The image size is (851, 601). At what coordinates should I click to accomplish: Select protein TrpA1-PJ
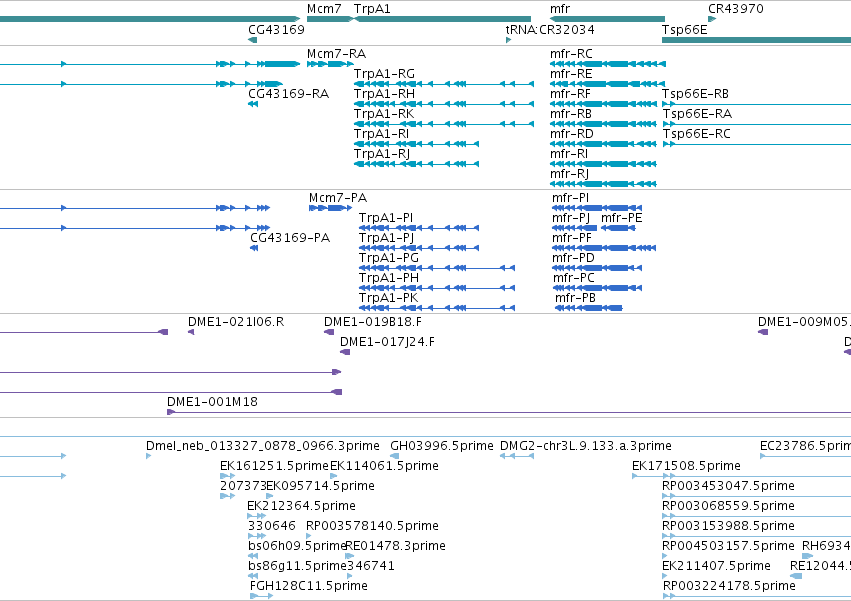[386, 238]
